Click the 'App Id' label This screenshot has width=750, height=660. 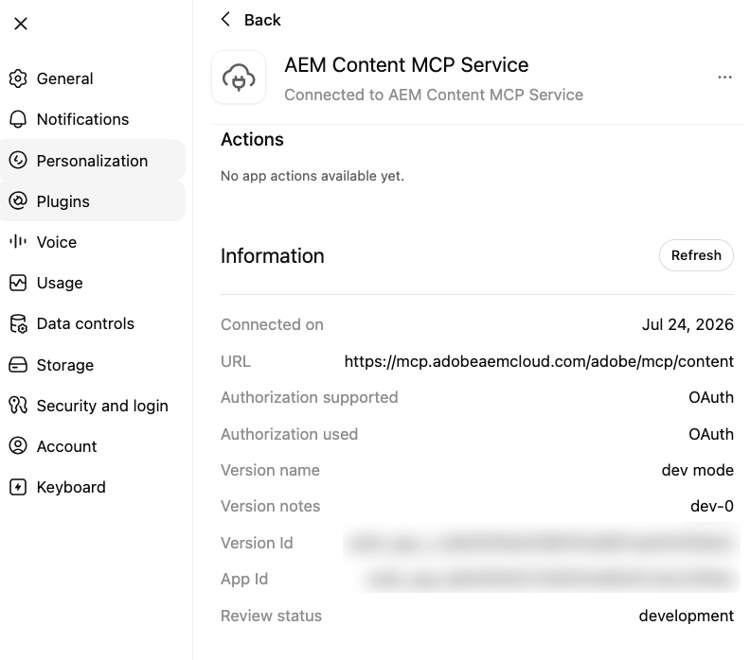pos(244,579)
